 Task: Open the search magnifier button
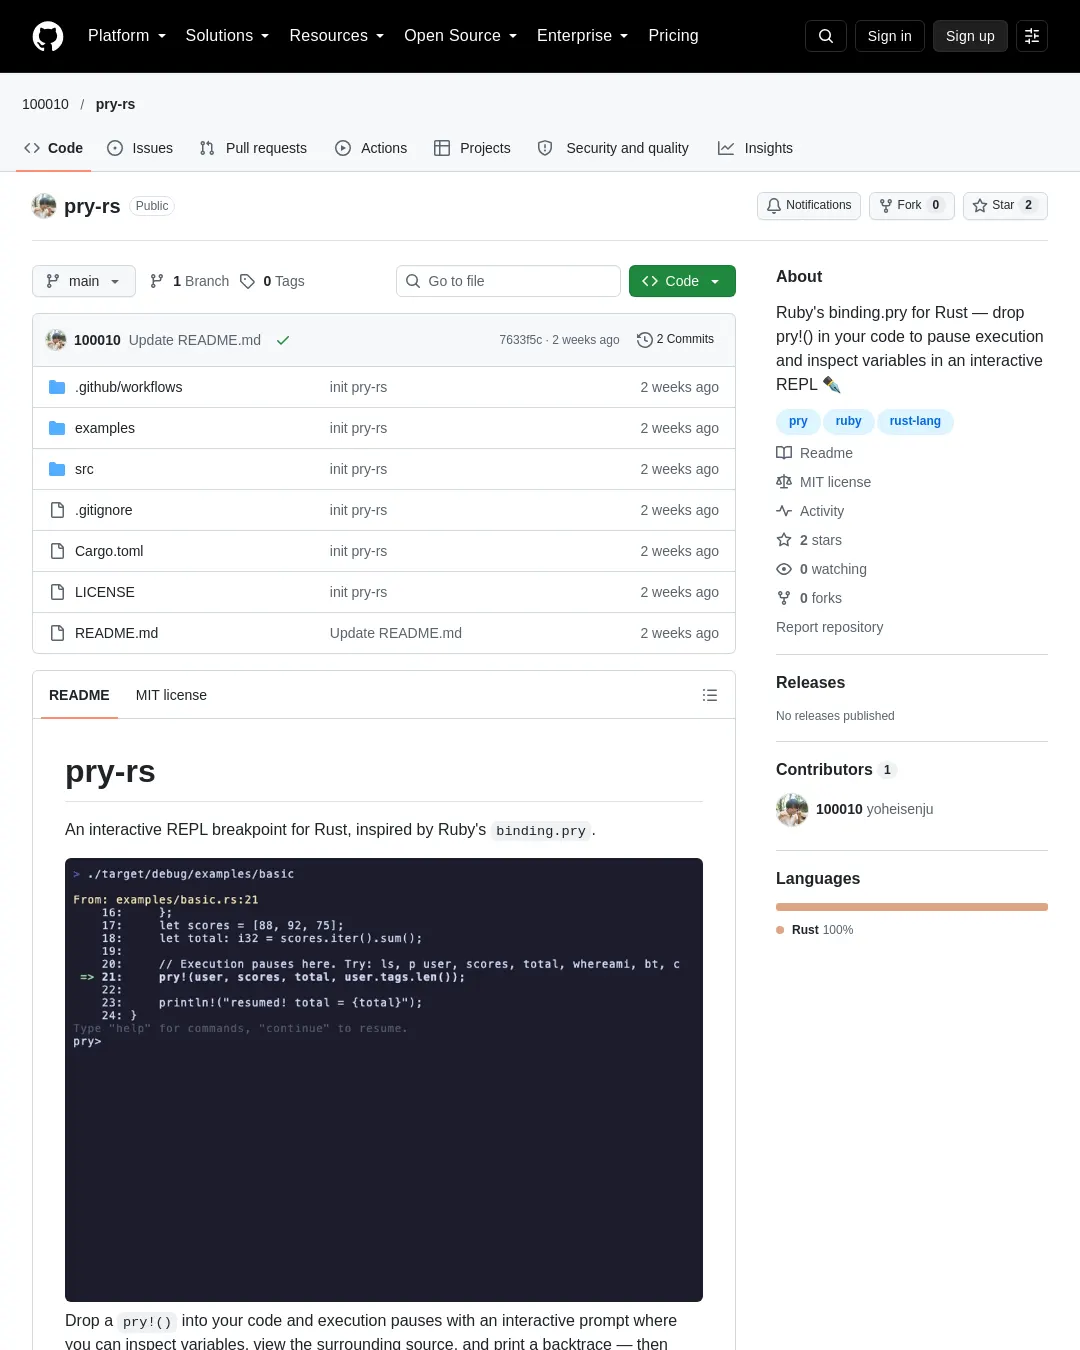click(826, 36)
